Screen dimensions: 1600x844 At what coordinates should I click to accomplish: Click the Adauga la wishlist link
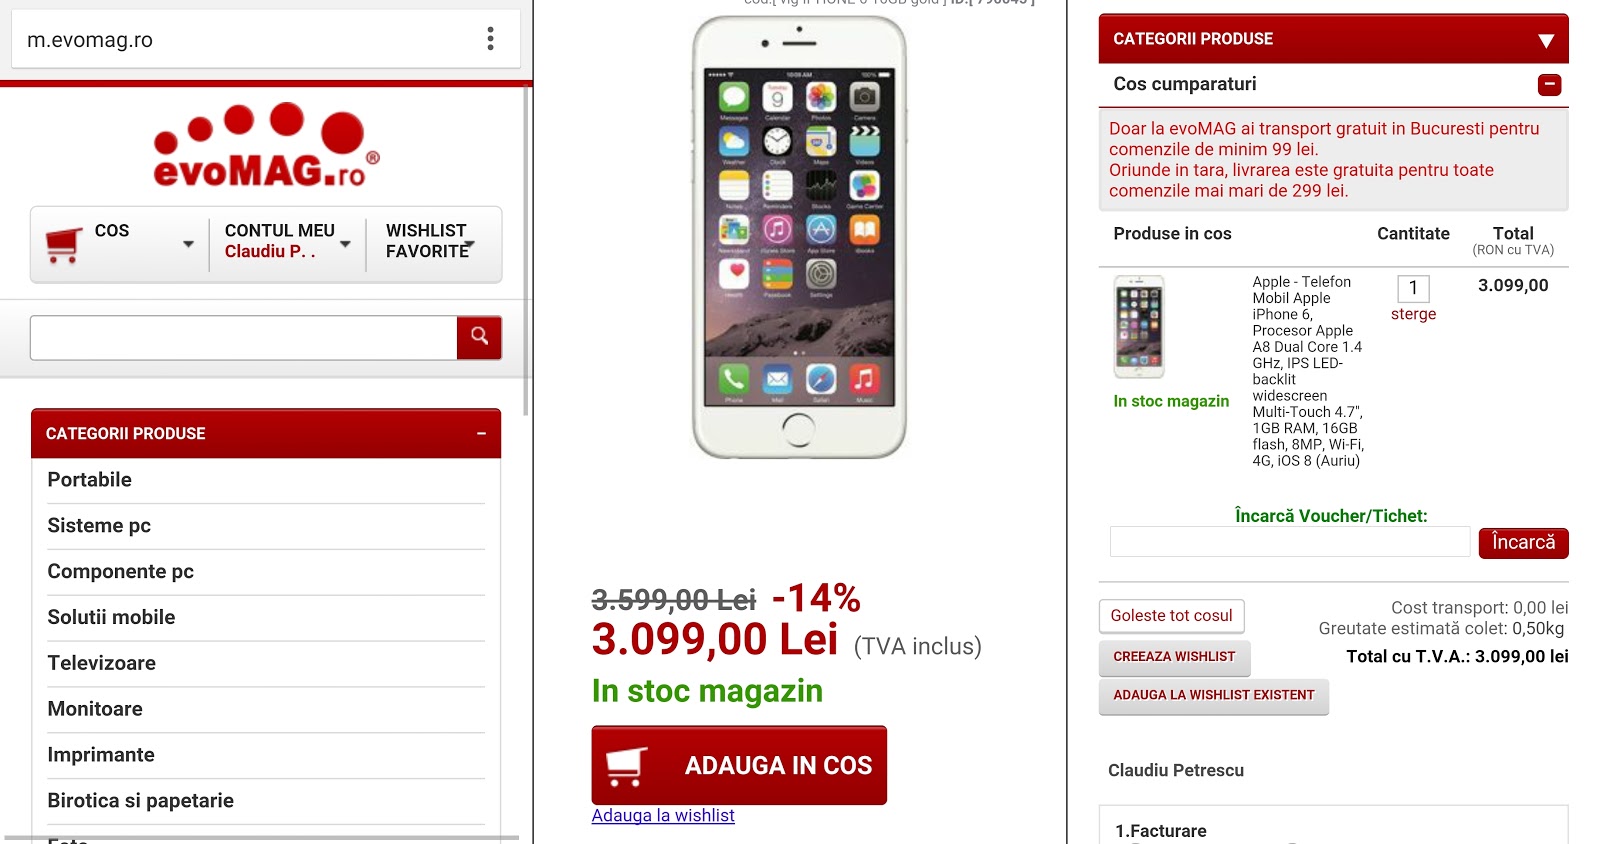pos(663,816)
